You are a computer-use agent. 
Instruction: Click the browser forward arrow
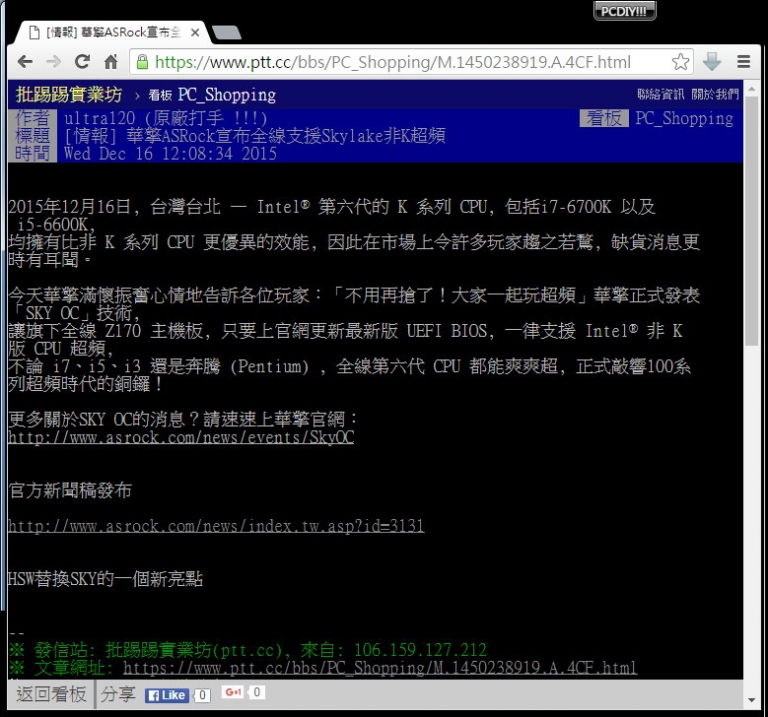(53, 62)
